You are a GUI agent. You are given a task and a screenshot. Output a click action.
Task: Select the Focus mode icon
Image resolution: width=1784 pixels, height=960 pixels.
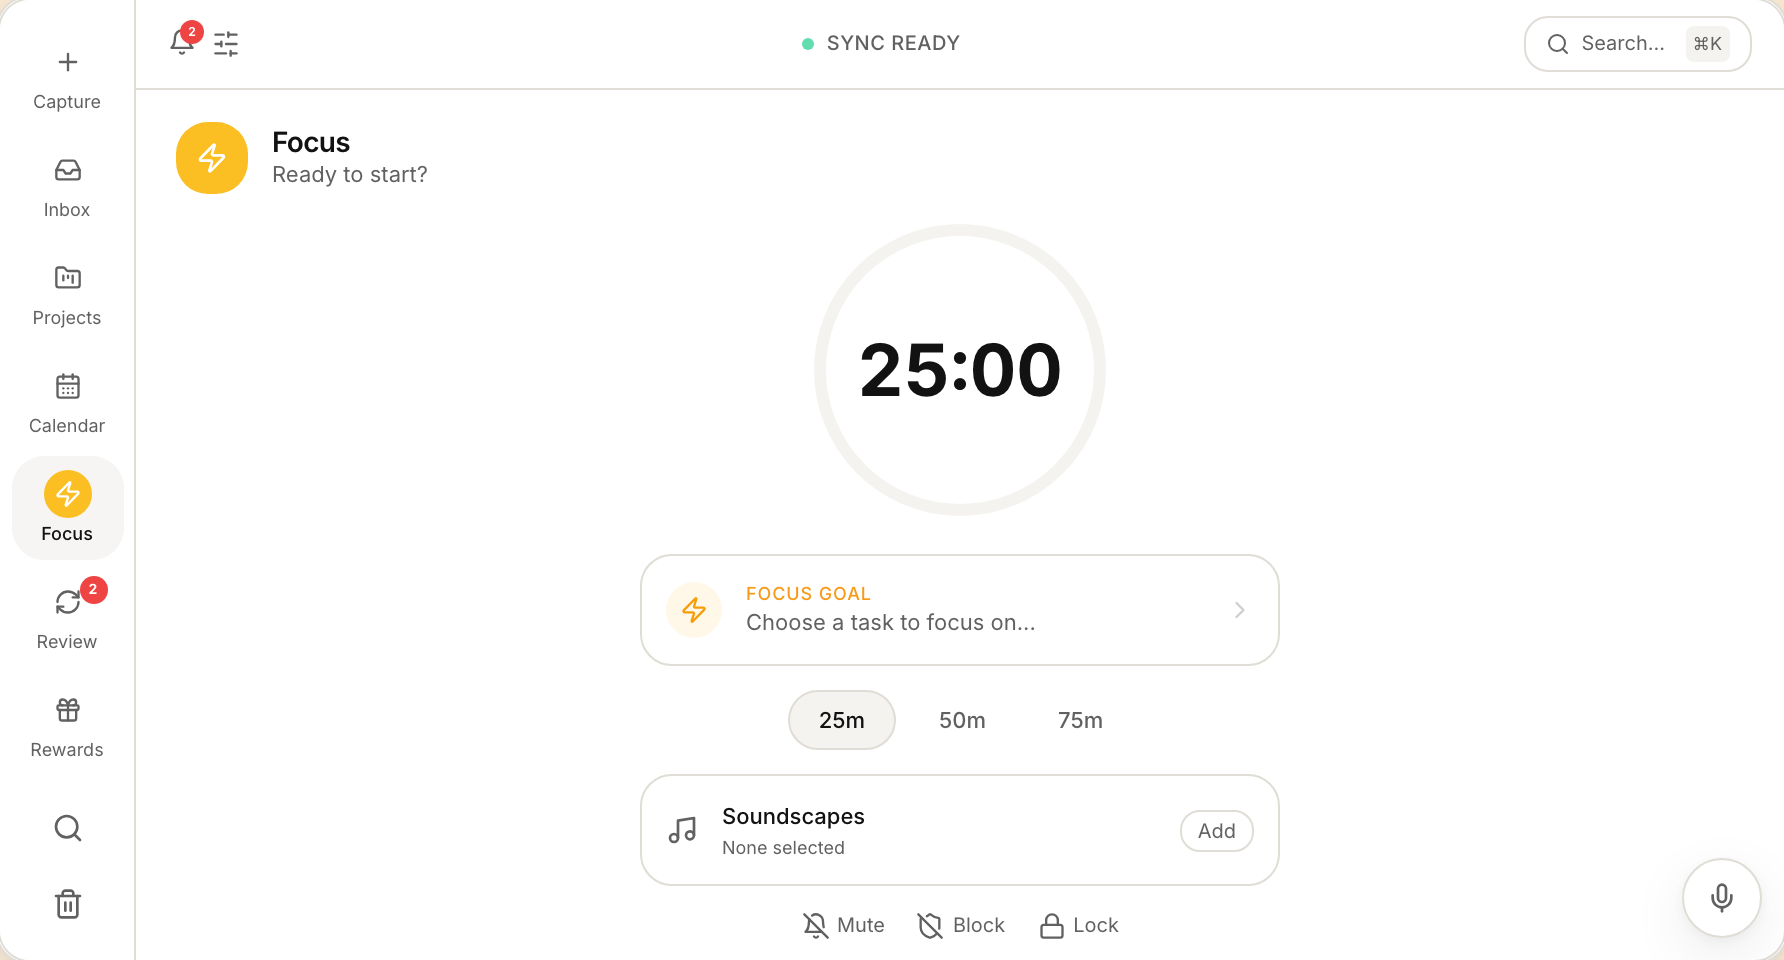pos(67,494)
